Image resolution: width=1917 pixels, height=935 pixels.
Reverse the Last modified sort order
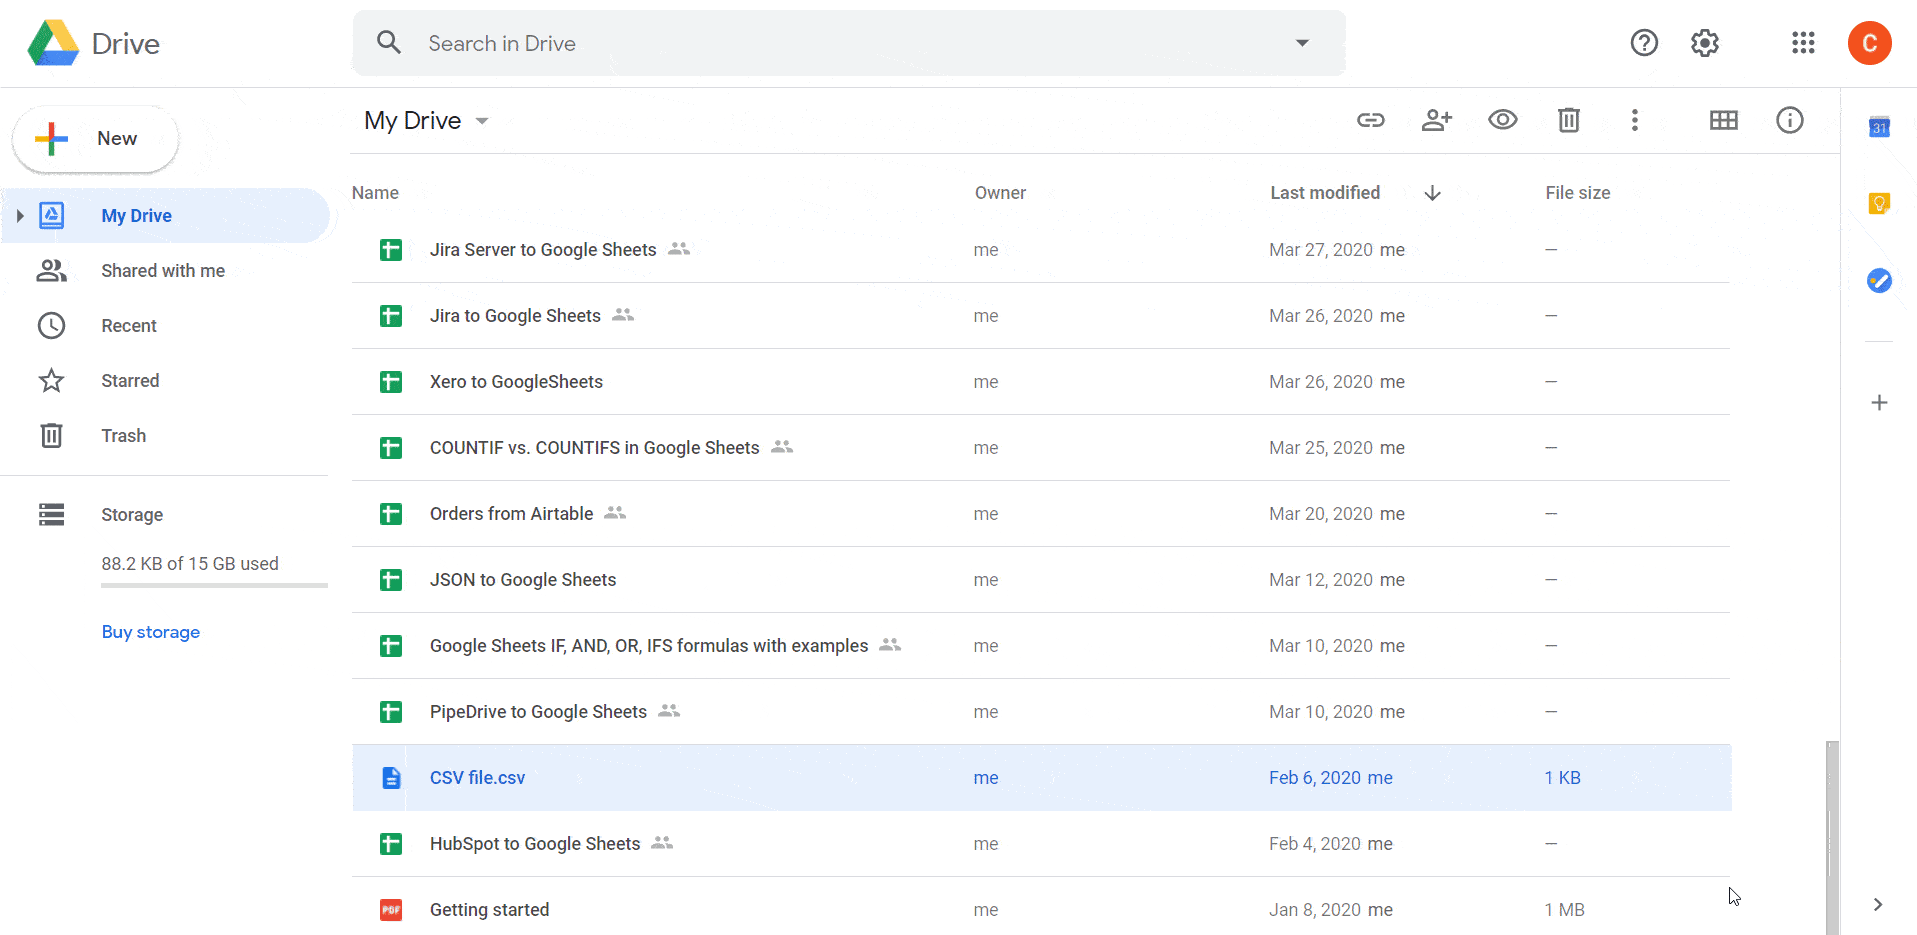coord(1432,192)
